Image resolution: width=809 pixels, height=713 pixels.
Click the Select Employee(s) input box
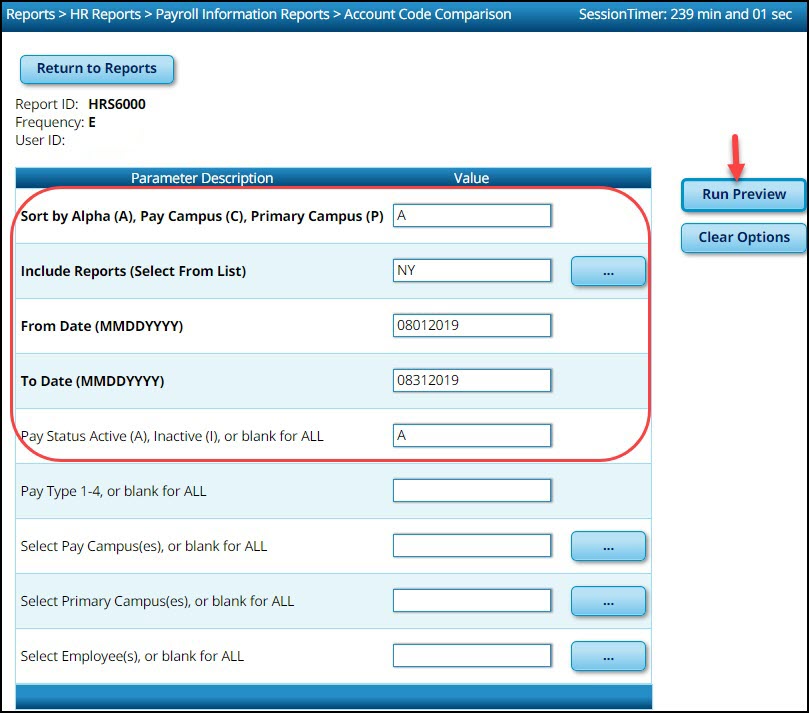(x=472, y=655)
